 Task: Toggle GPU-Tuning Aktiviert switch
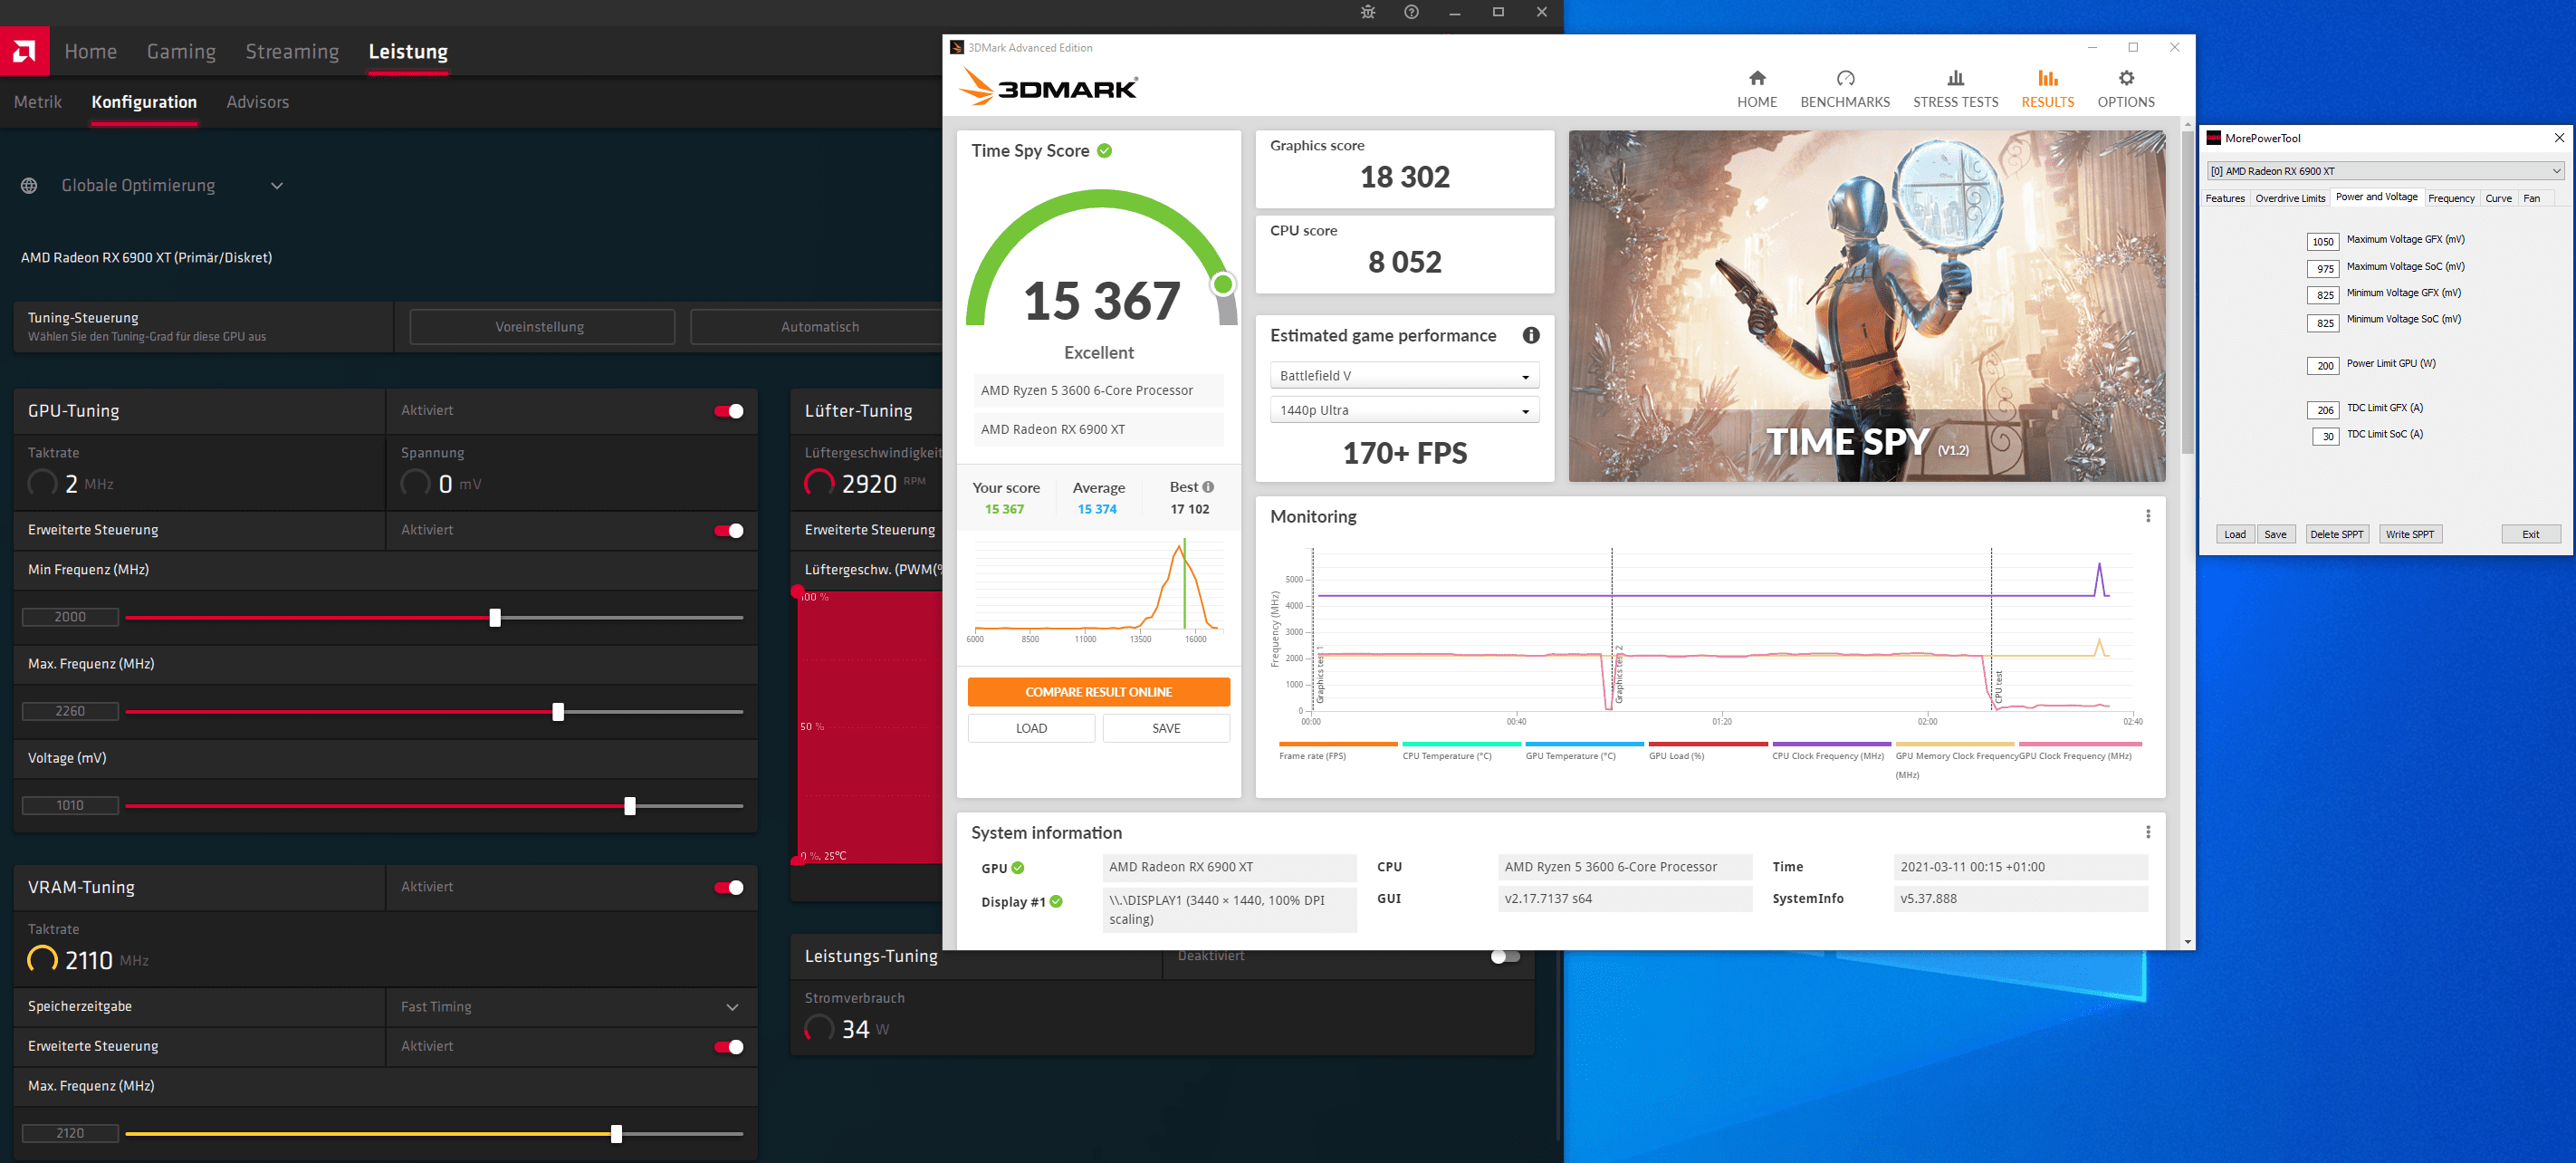(729, 411)
